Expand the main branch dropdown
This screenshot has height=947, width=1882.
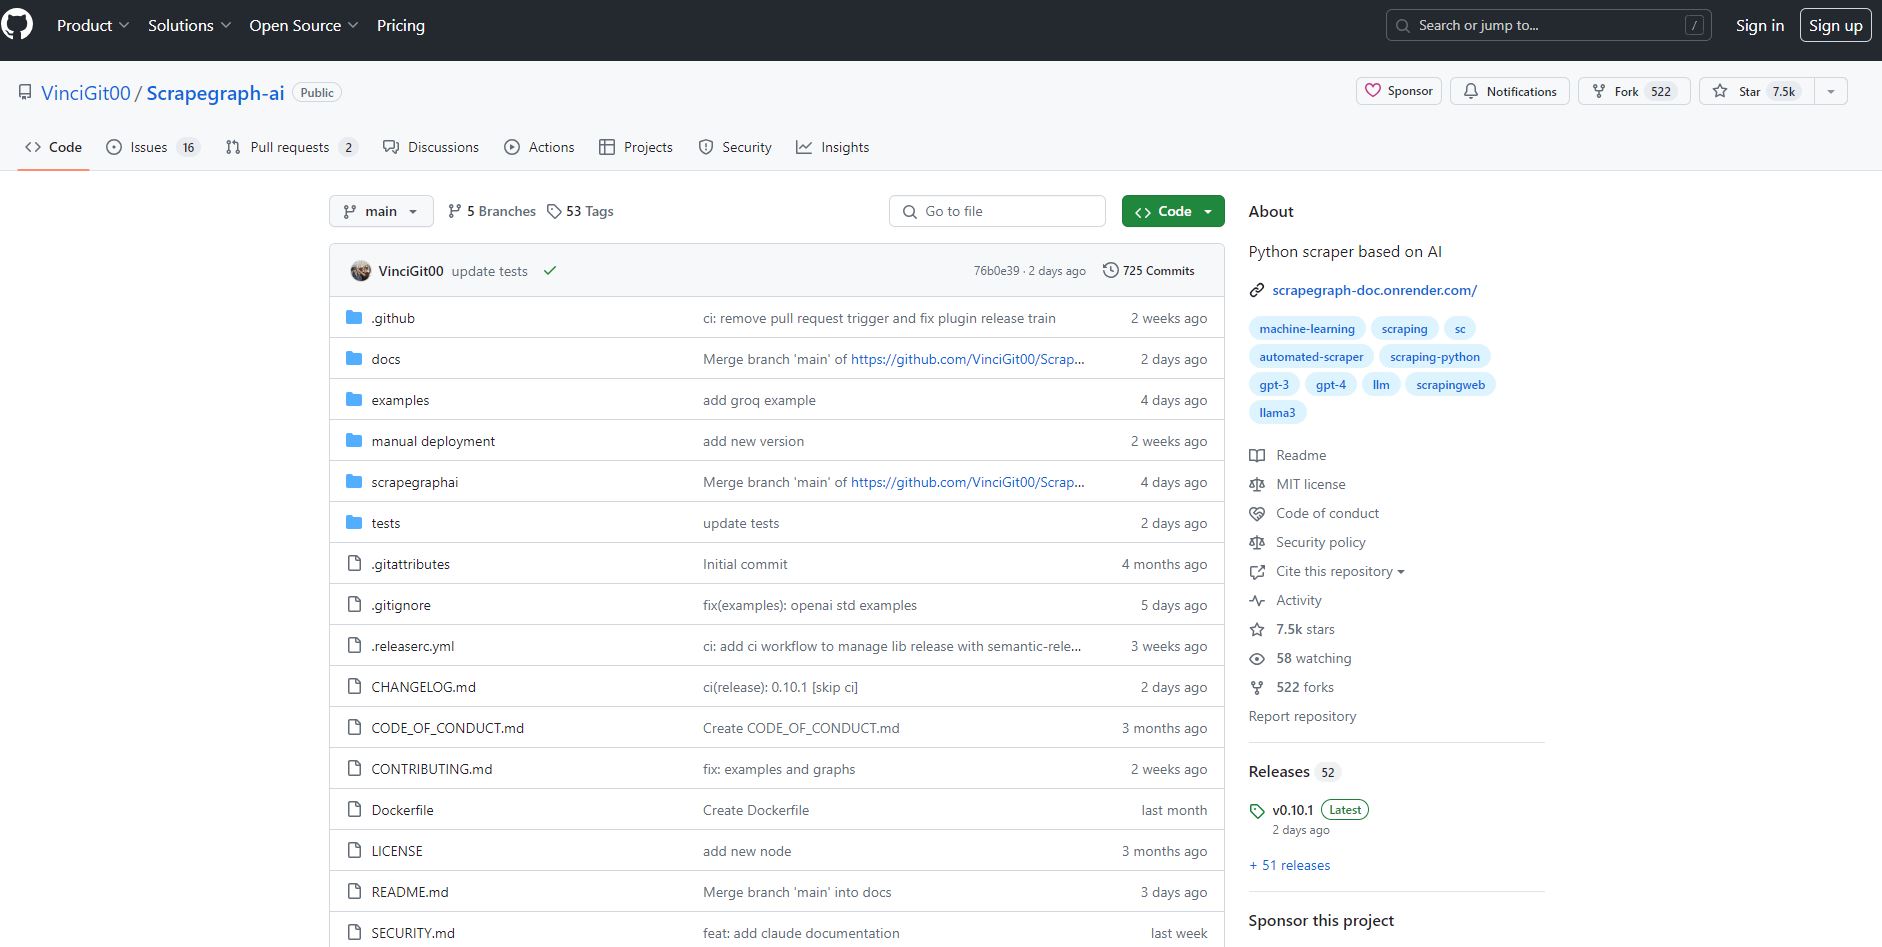(x=381, y=211)
